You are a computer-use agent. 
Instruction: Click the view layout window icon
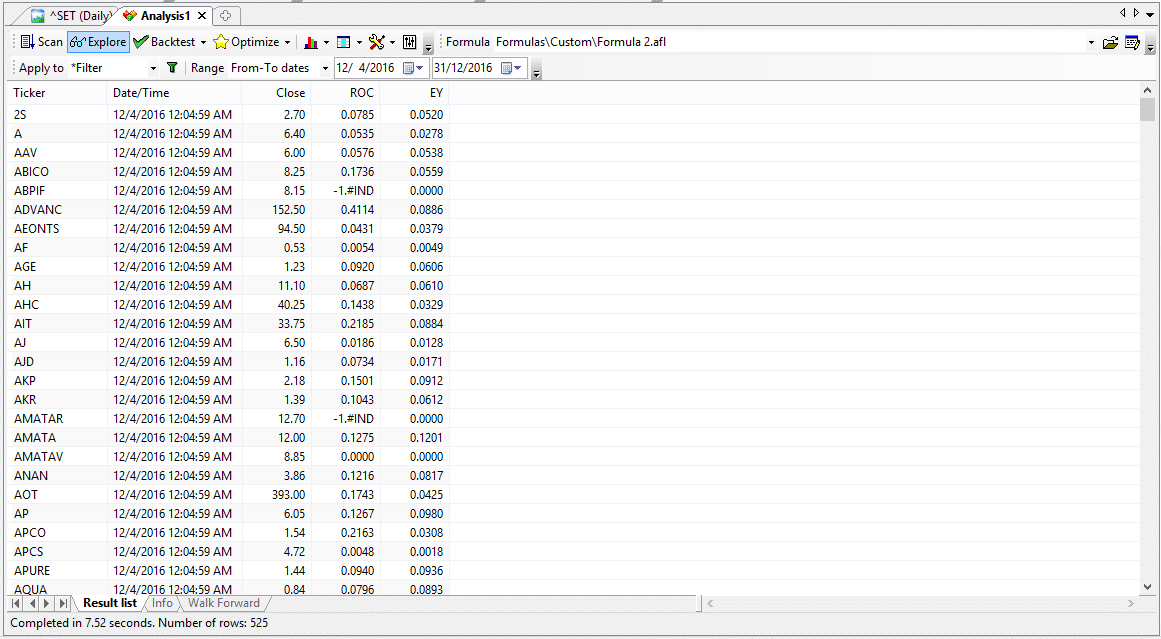pos(343,42)
